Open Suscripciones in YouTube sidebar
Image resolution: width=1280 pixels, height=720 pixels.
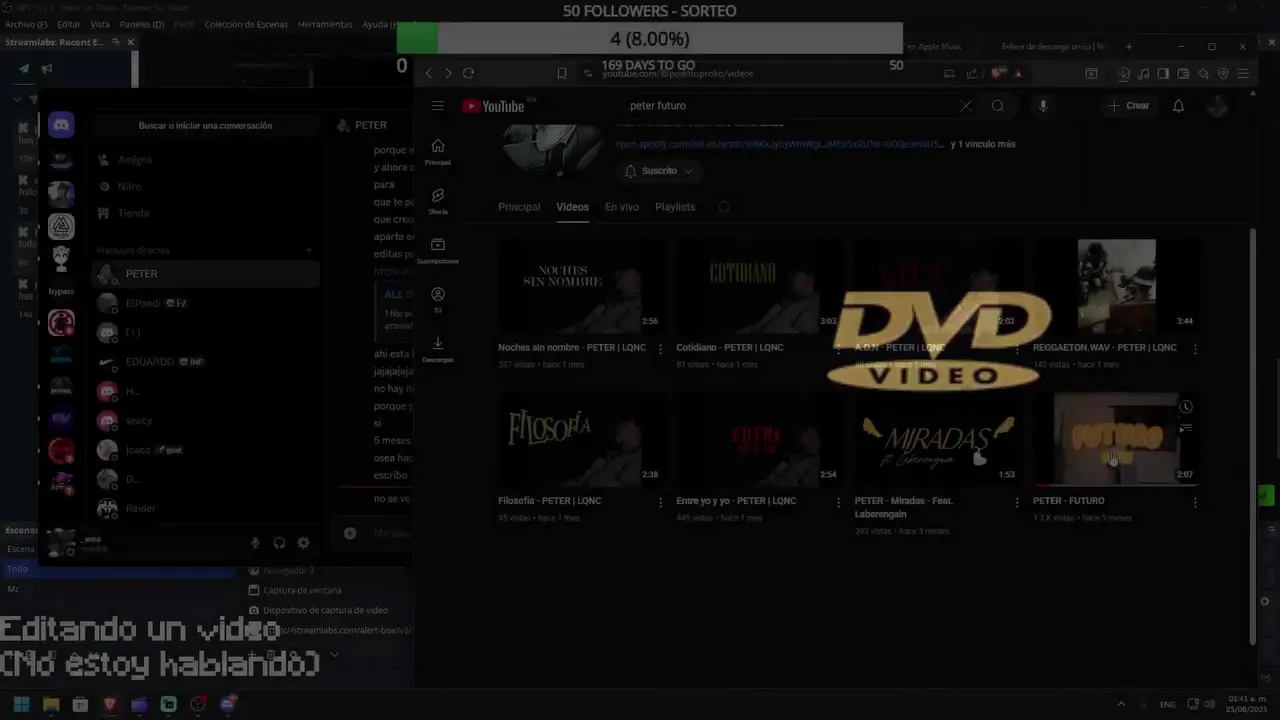(437, 250)
